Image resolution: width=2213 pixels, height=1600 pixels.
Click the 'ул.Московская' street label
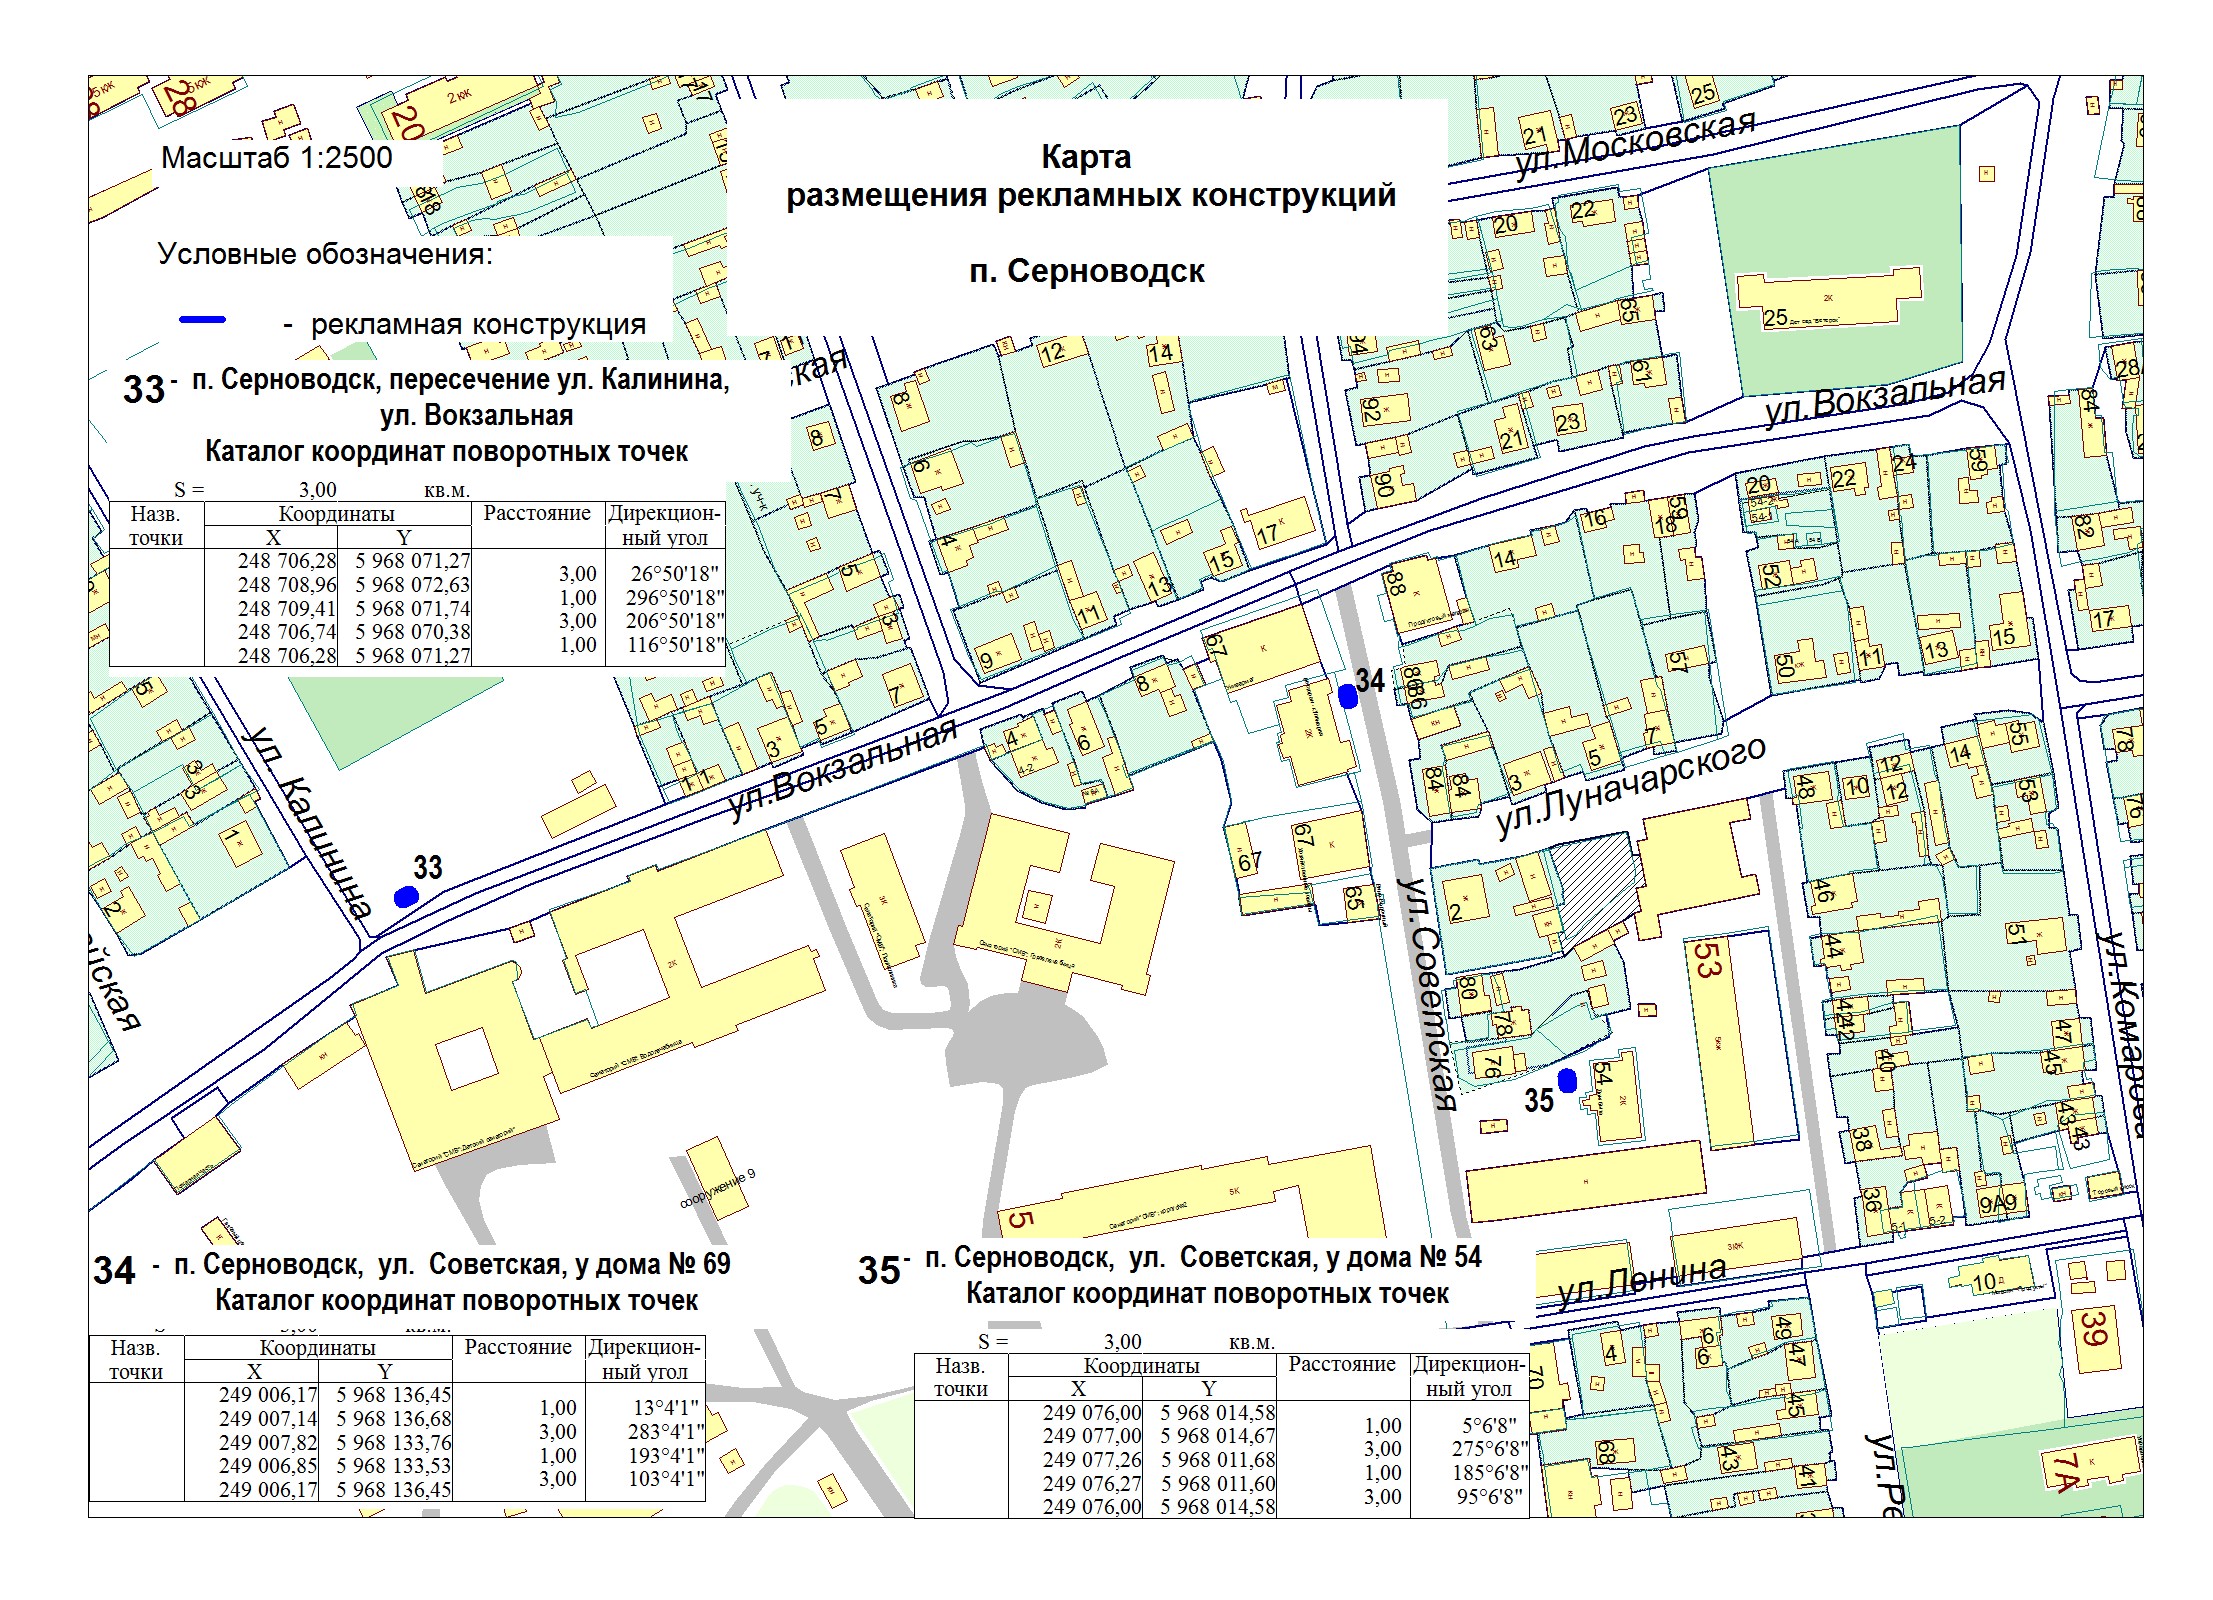(x=1635, y=144)
